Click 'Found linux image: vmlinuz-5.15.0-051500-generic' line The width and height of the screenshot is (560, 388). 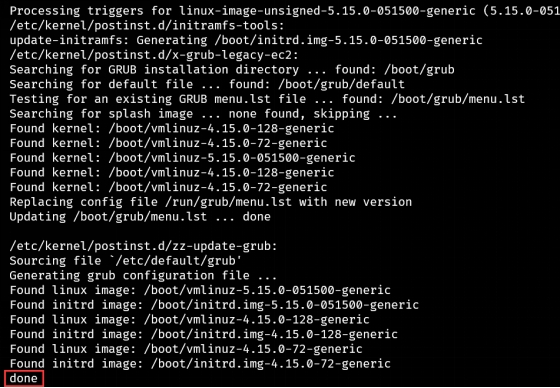[x=200, y=290]
